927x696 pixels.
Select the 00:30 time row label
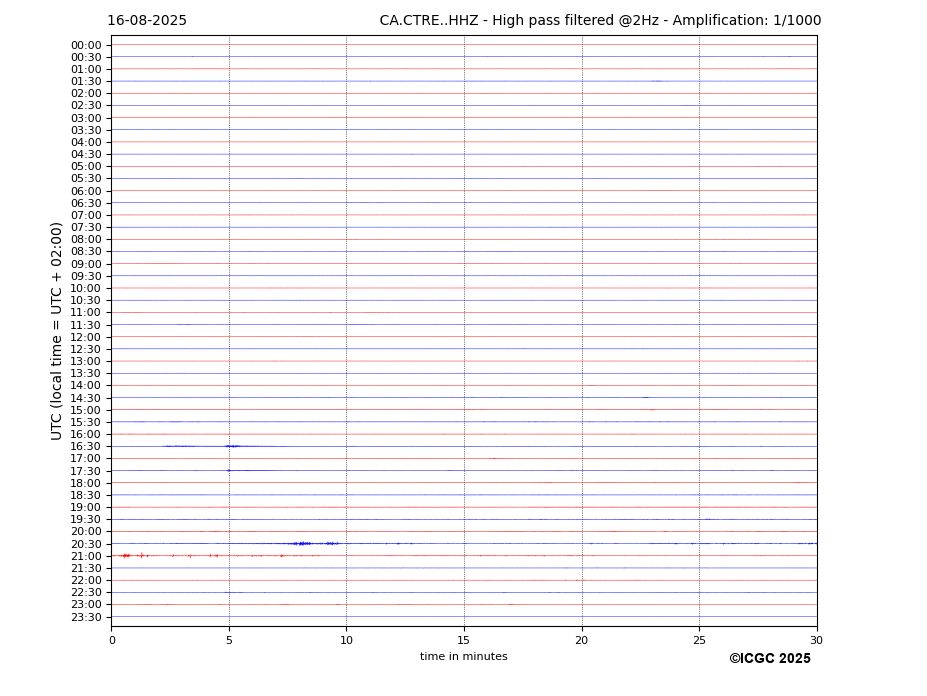pyautogui.click(x=86, y=57)
